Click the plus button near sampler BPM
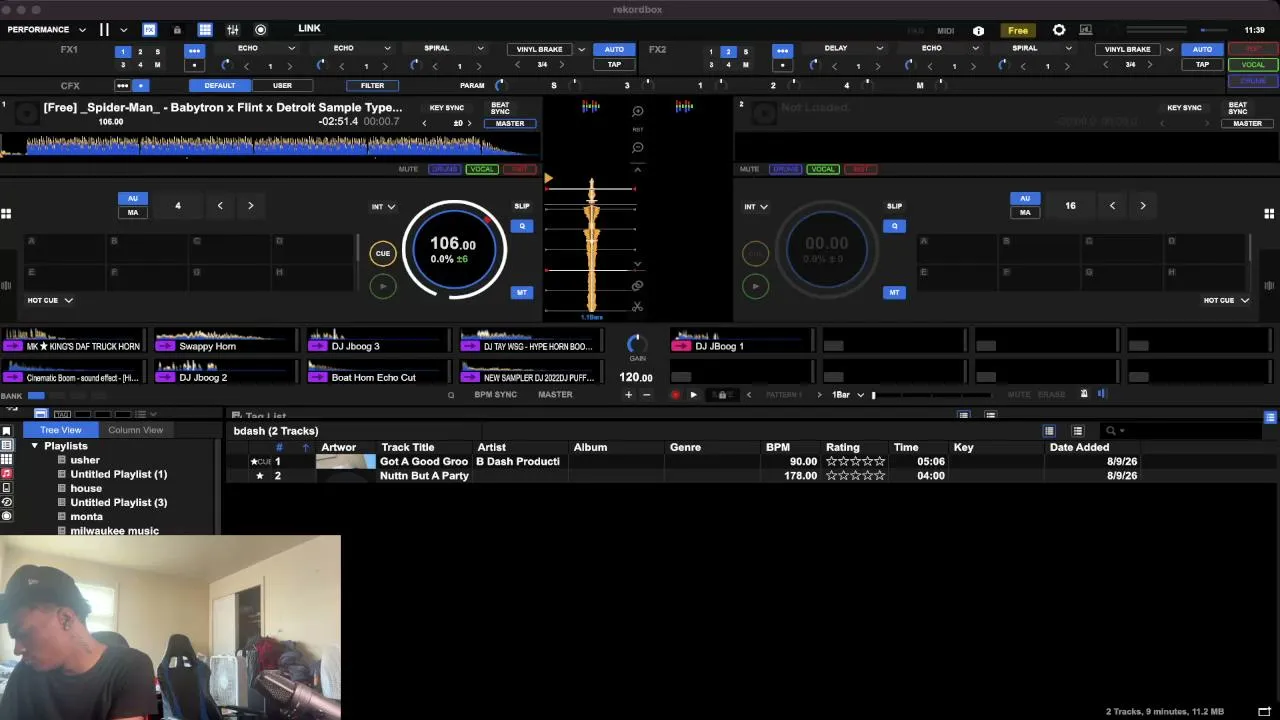 628,395
